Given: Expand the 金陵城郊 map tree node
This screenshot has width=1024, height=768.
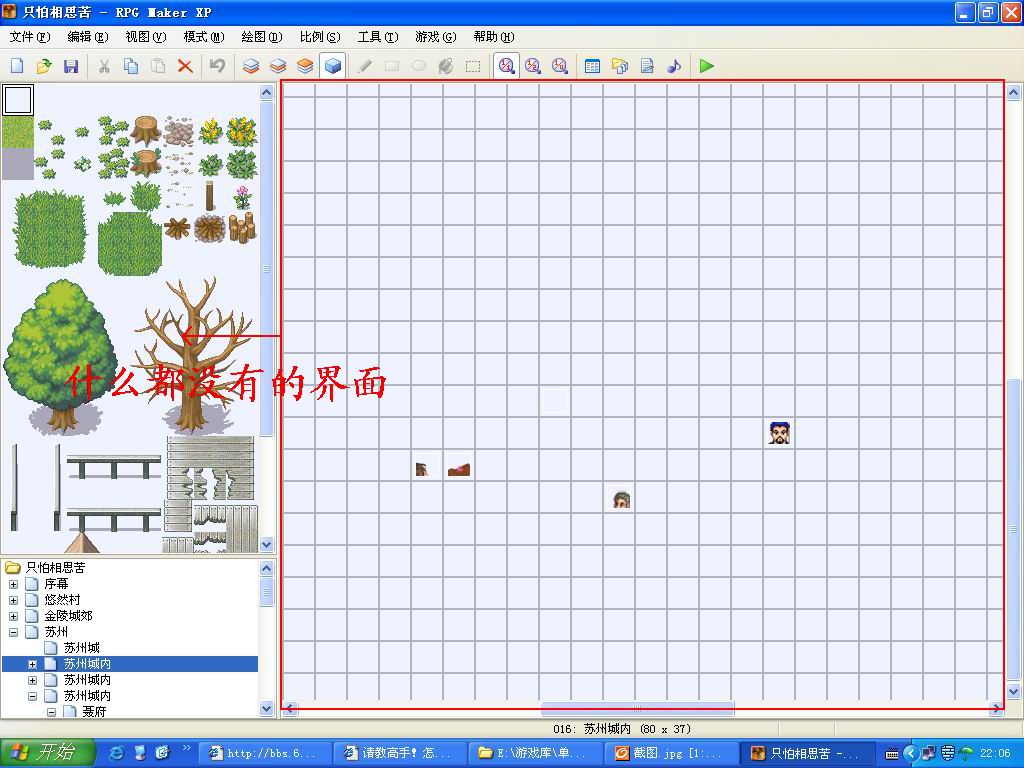Looking at the screenshot, I should click(x=13, y=616).
